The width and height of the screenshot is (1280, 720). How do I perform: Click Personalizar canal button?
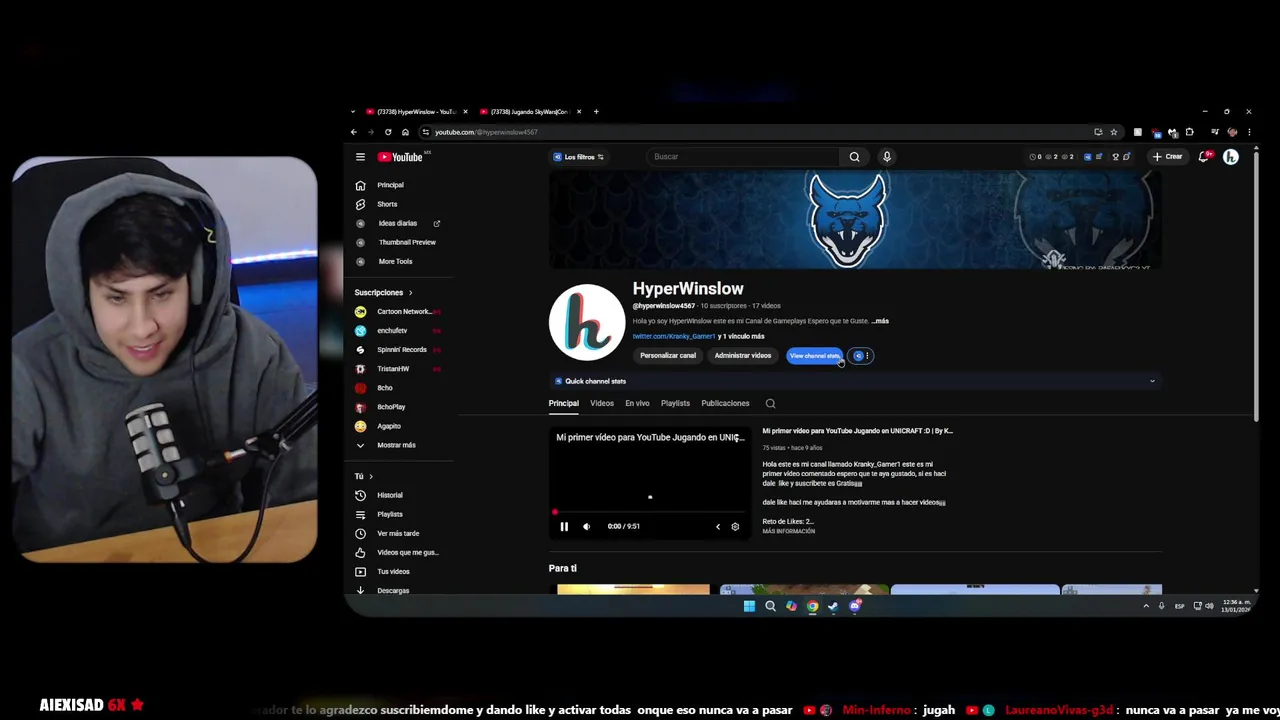coord(668,356)
